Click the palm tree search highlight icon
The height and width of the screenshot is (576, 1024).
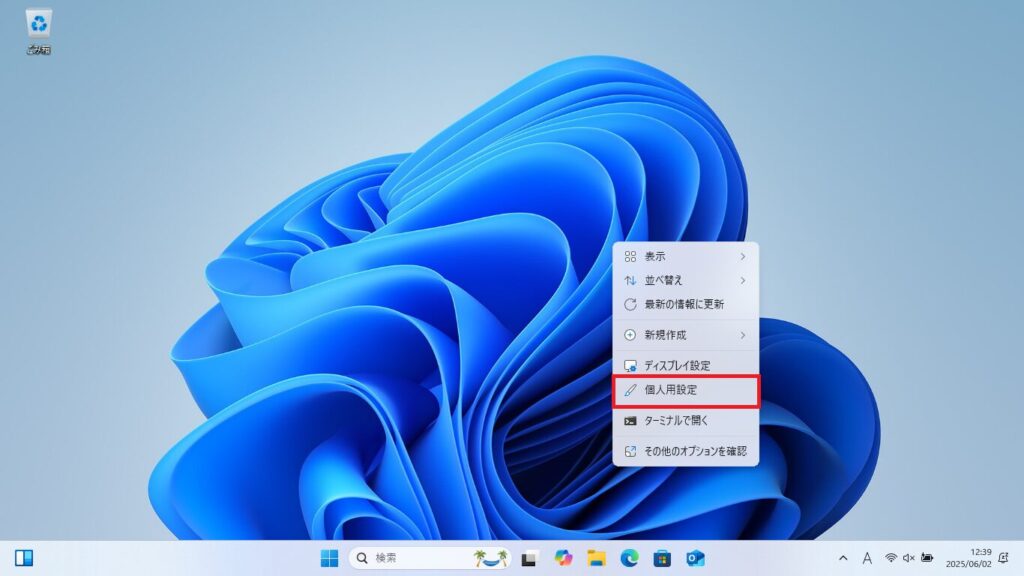(x=490, y=558)
